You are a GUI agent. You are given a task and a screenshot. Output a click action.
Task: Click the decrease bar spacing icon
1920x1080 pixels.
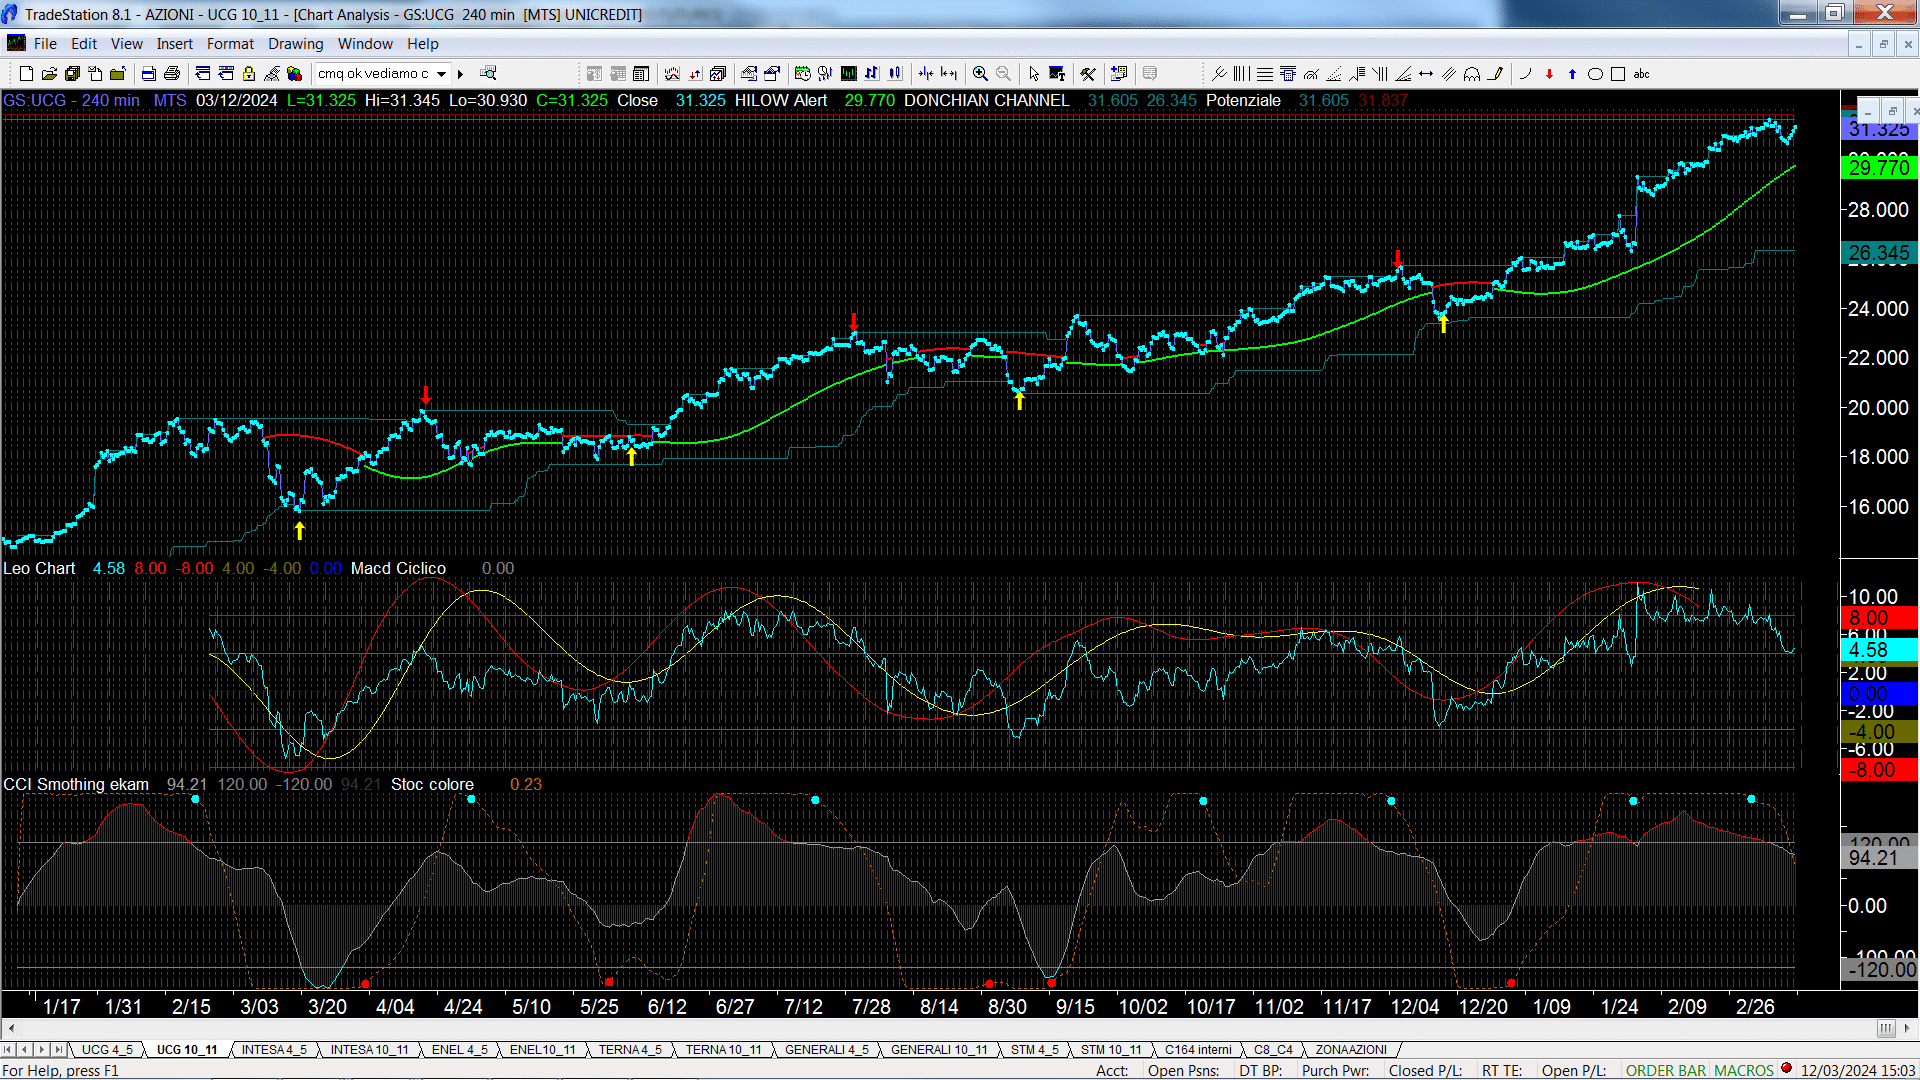926,73
